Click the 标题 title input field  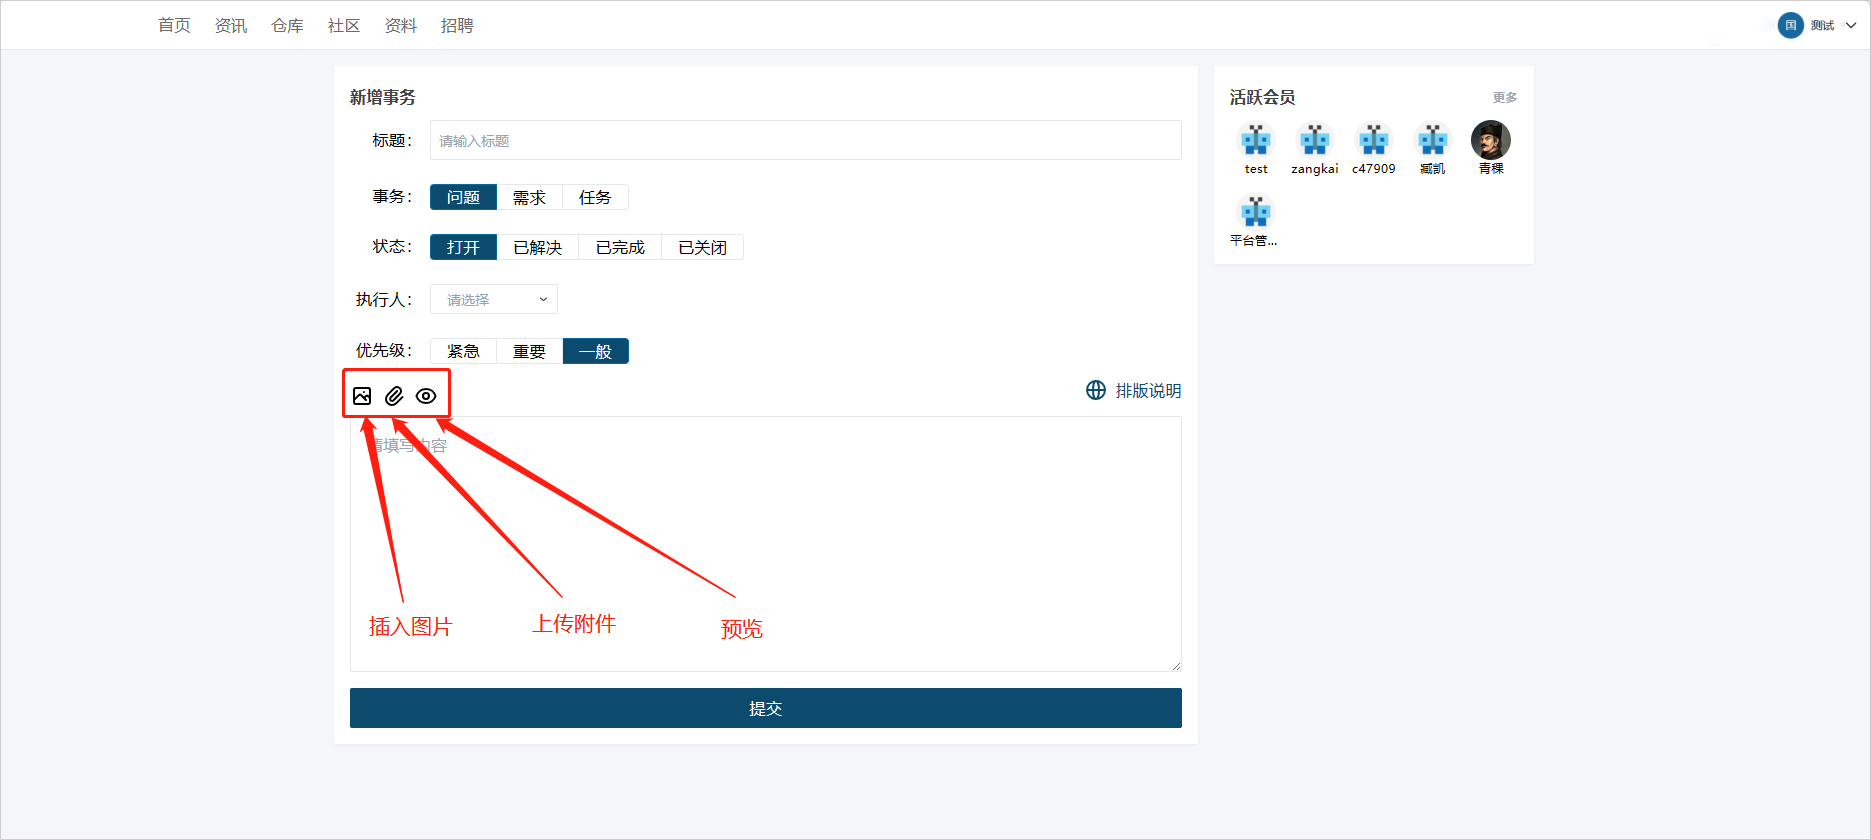click(x=805, y=141)
